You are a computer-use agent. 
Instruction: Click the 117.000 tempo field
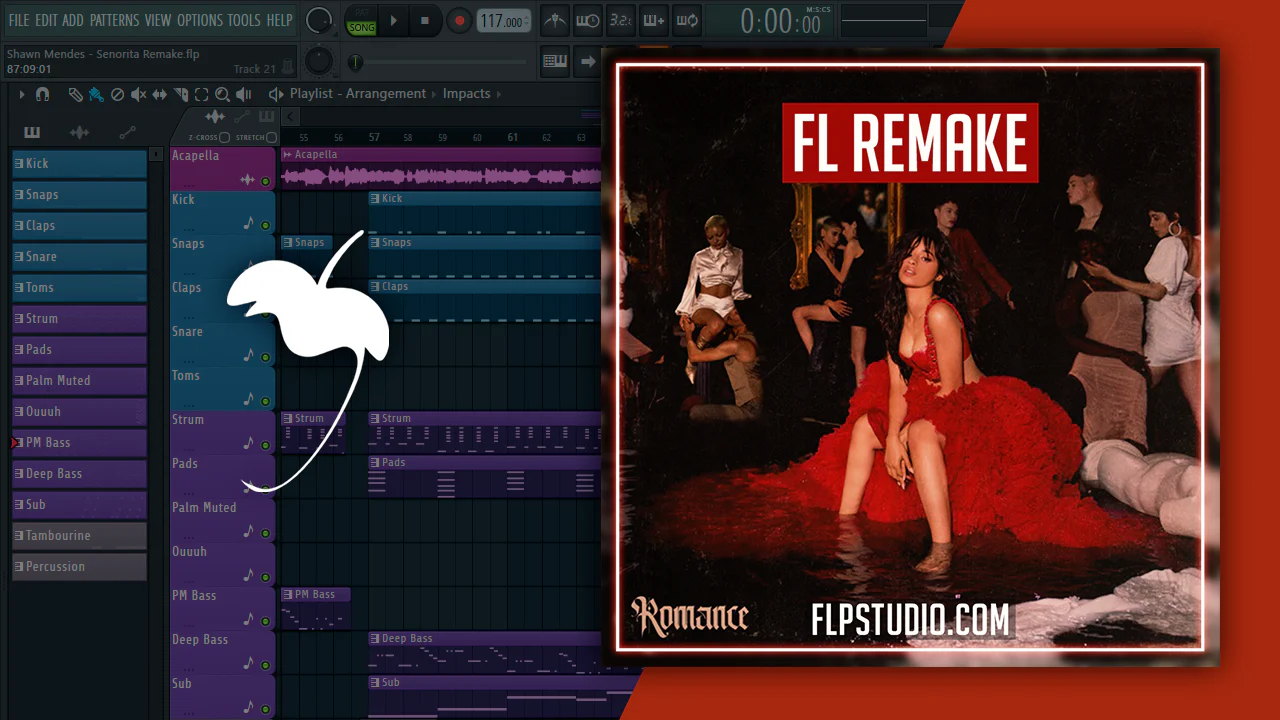click(504, 21)
